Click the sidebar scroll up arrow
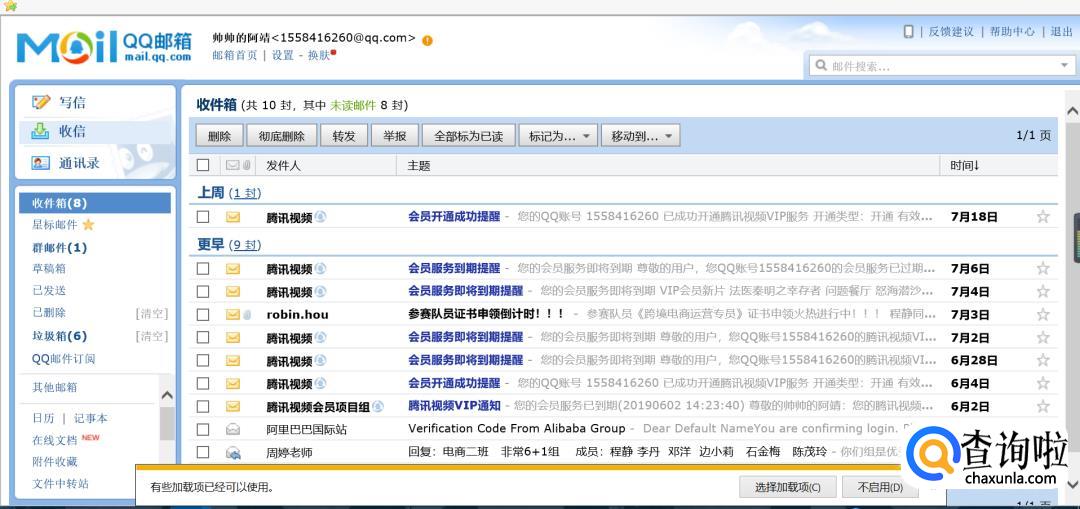 (x=167, y=395)
